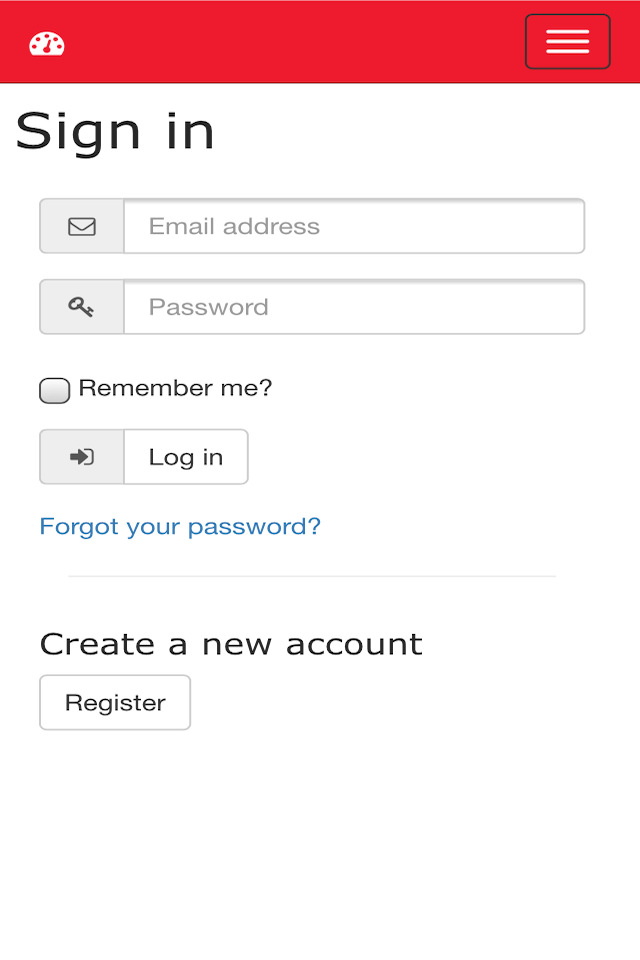Click the 'Sign in' page heading

[115, 132]
